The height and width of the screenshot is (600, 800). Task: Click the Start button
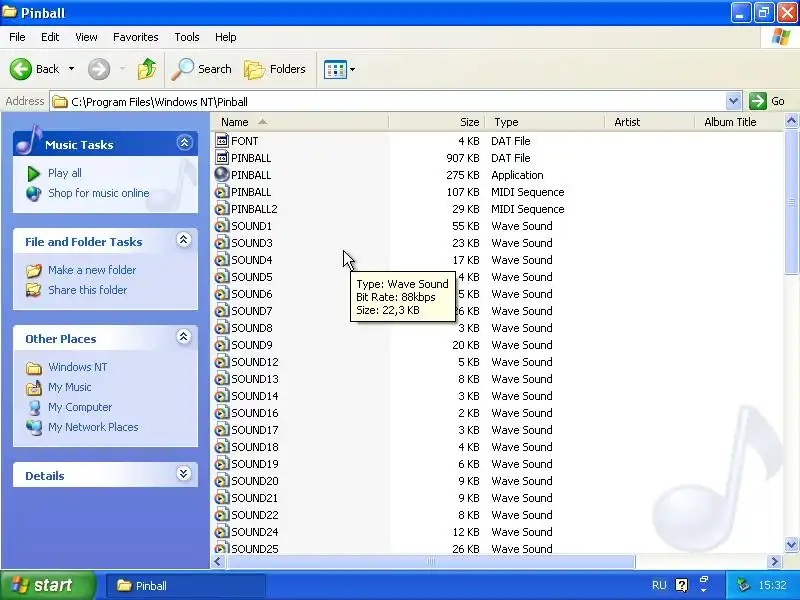tap(48, 585)
